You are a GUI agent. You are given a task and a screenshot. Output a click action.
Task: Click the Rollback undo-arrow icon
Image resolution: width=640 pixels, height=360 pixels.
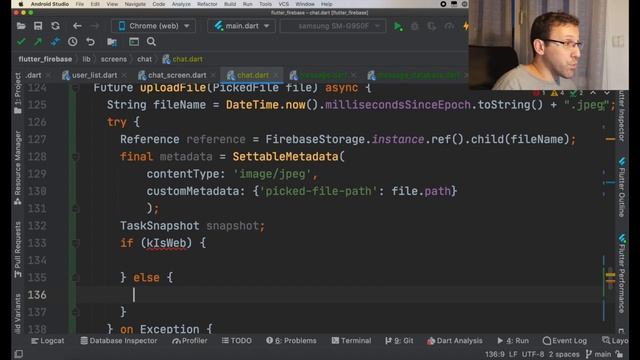pos(90,42)
